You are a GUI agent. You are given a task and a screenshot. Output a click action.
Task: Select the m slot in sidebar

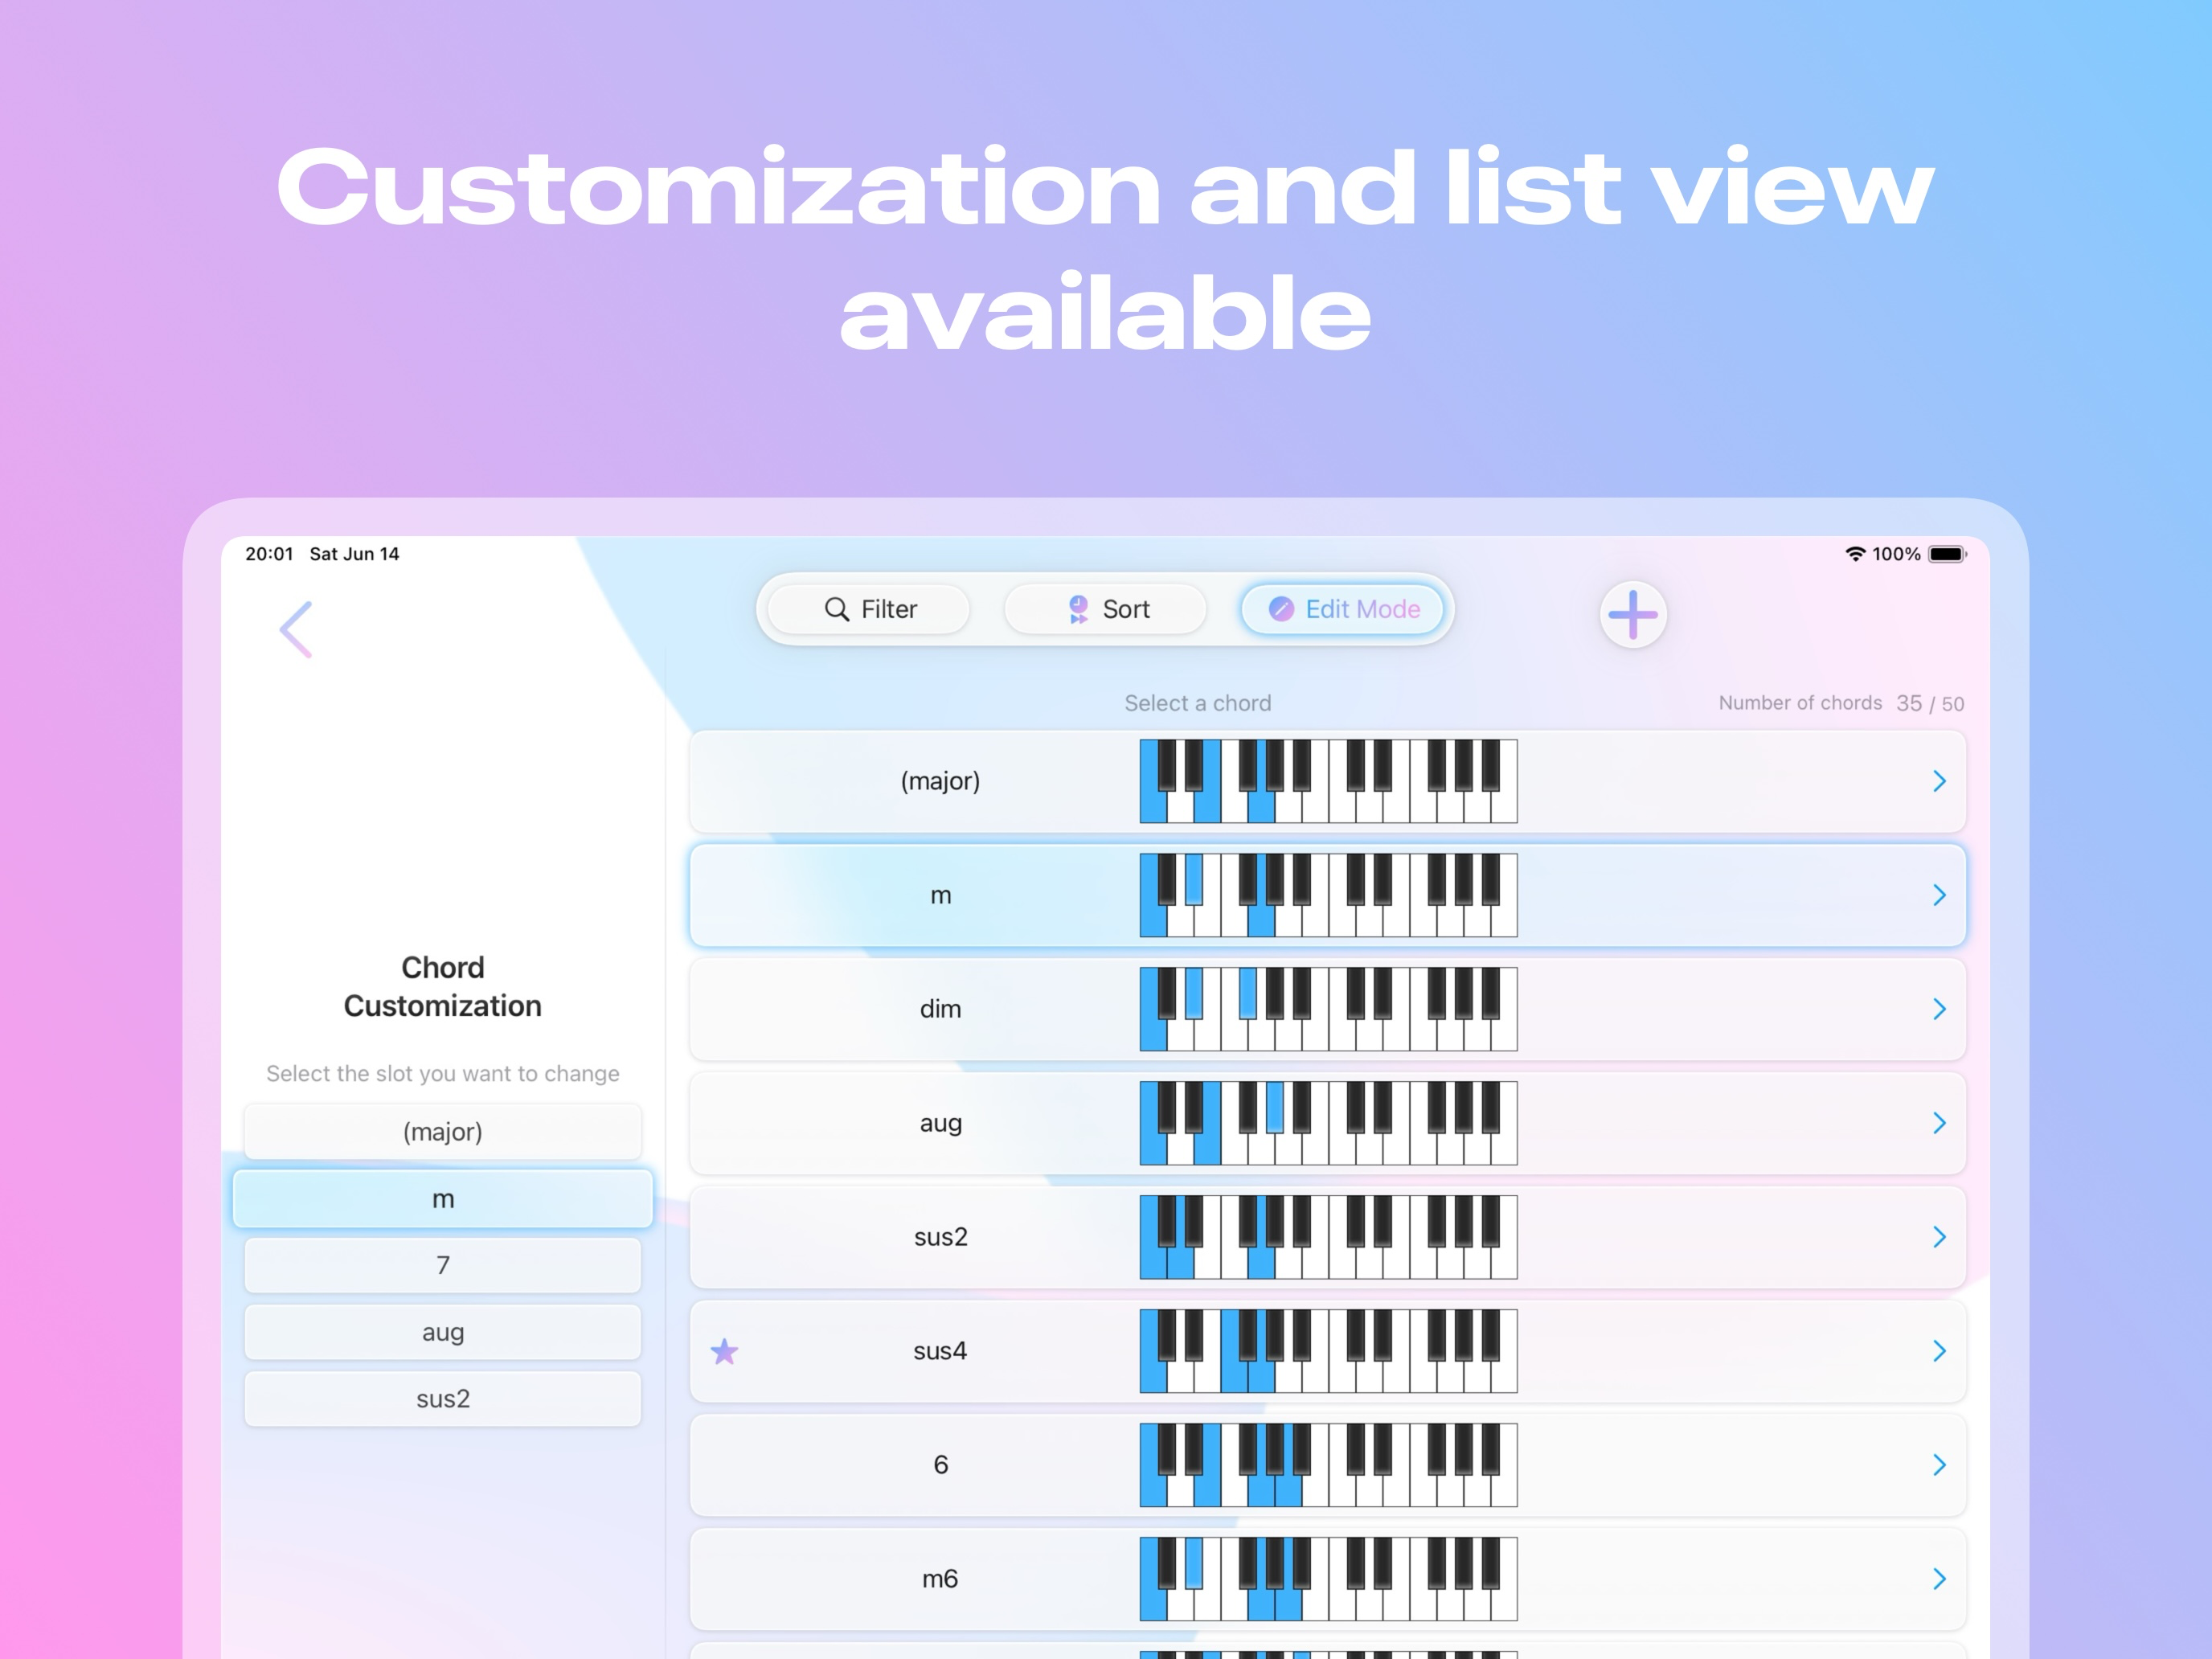443,1199
